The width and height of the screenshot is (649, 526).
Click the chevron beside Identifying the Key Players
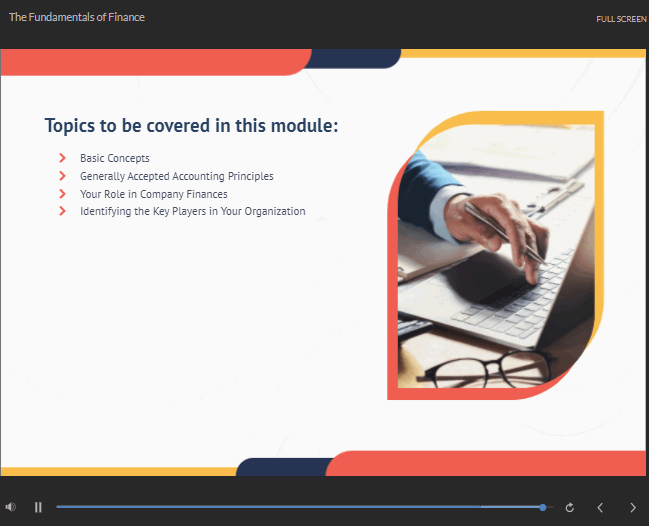click(62, 211)
